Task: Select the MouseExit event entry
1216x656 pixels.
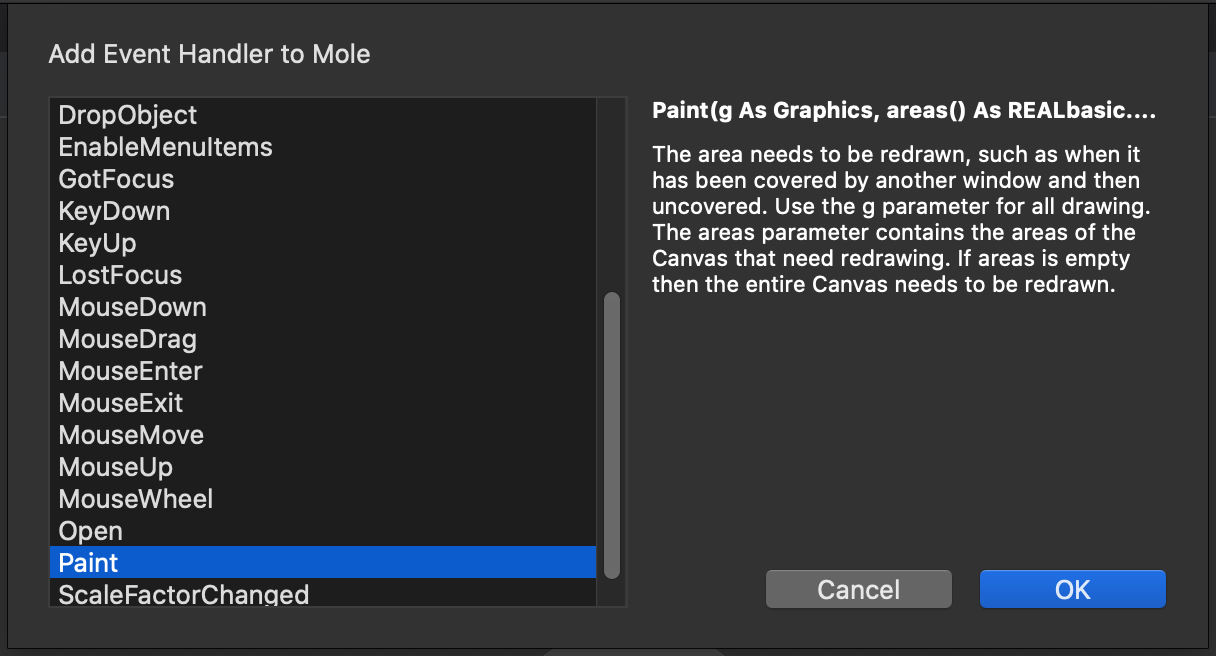Action: 323,403
